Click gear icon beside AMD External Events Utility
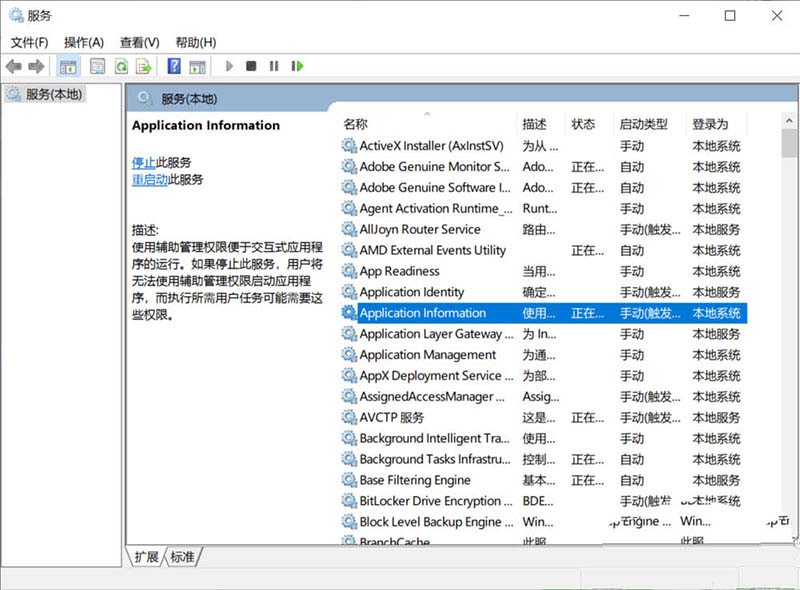 (349, 251)
